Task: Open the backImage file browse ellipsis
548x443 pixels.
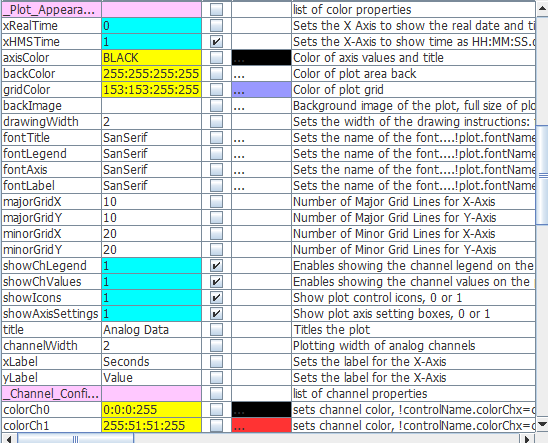Action: (261, 106)
